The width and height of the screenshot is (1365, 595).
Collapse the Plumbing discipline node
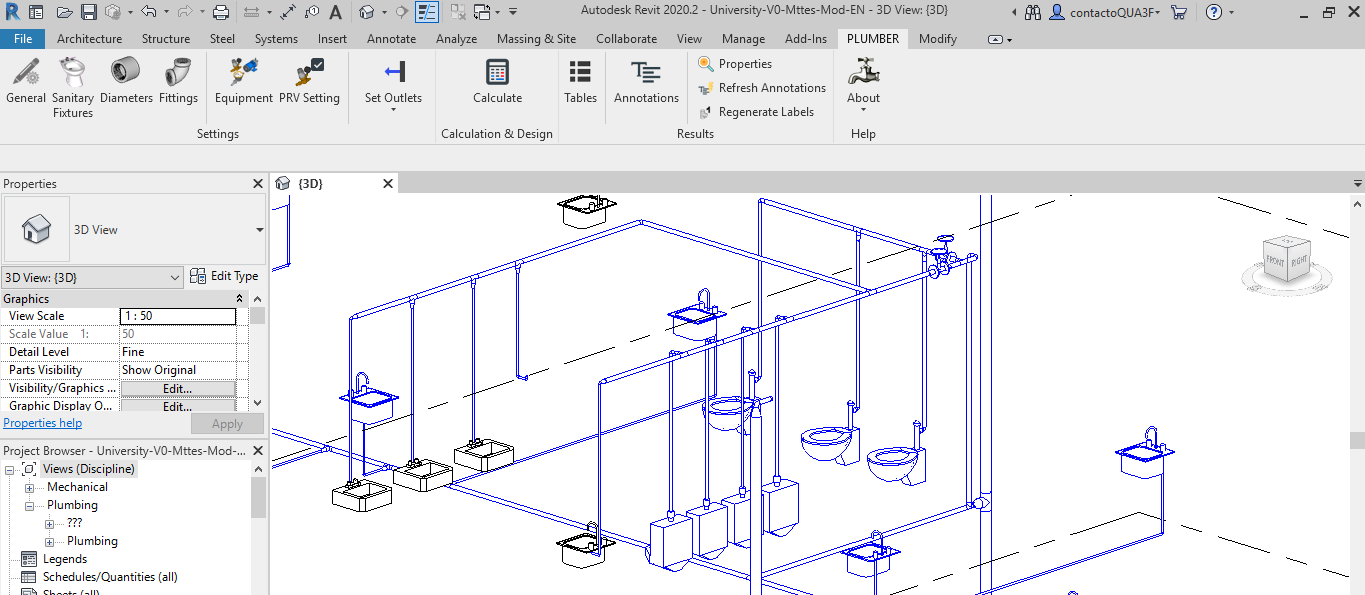click(30, 506)
